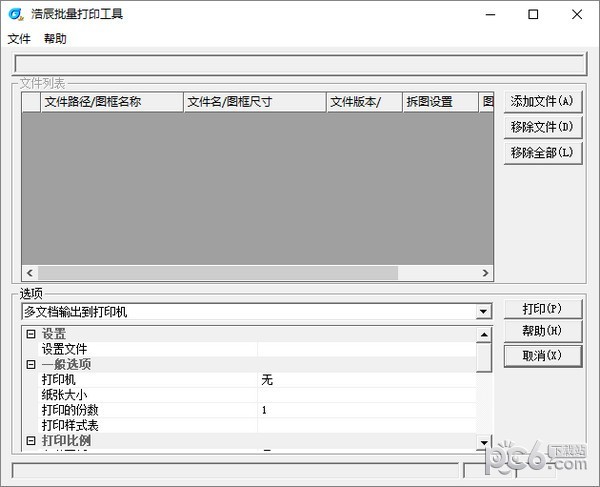Click the copies value 1

click(x=367, y=410)
